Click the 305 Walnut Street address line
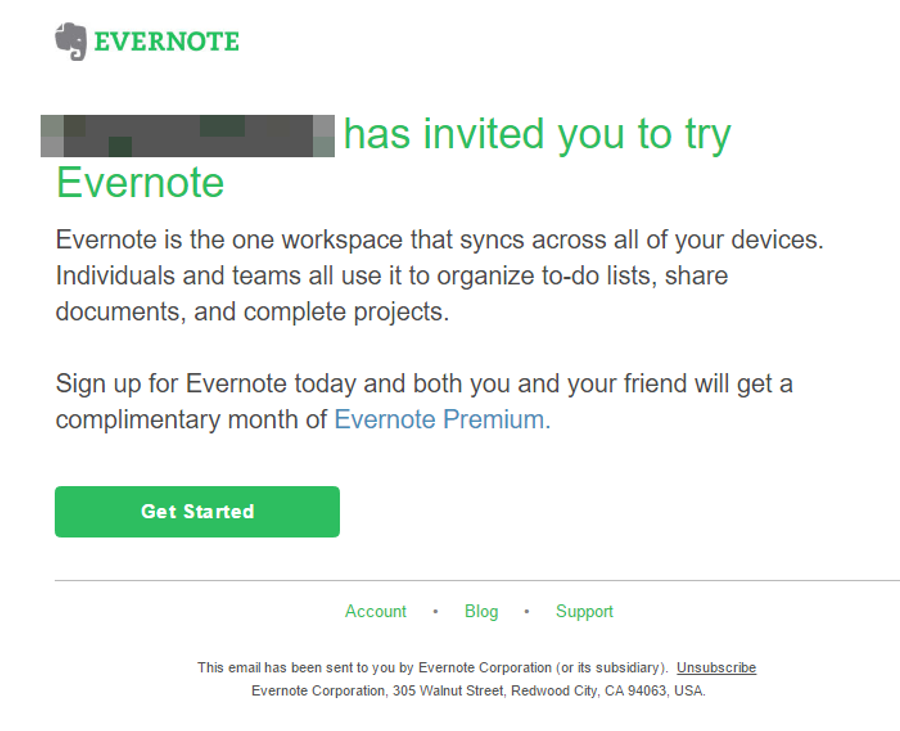Screen dimensions: 900x731 coord(478,691)
